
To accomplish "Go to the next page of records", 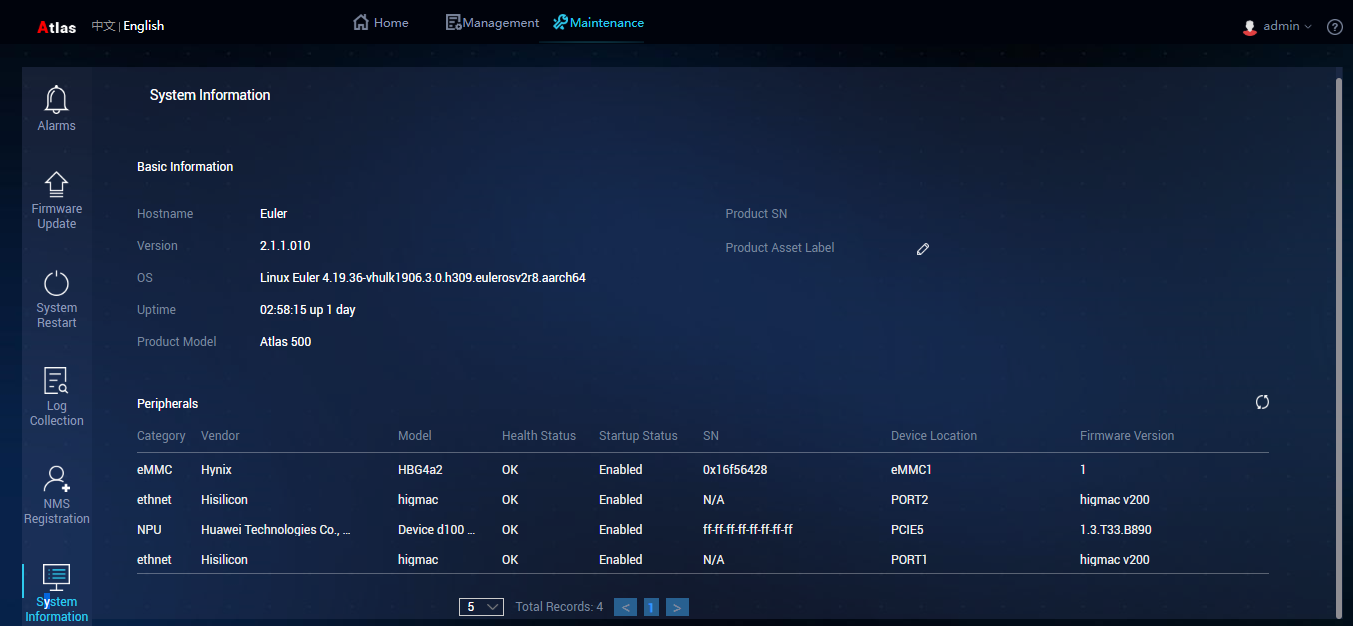I will [677, 607].
